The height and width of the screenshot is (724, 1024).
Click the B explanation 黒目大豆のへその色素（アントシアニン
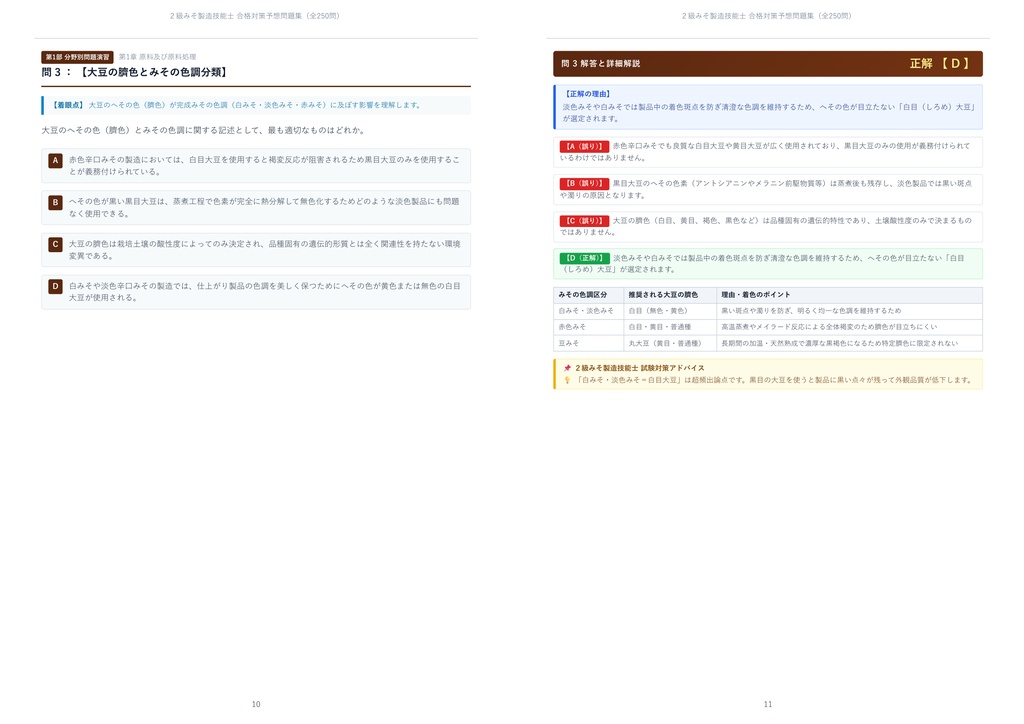coord(765,189)
